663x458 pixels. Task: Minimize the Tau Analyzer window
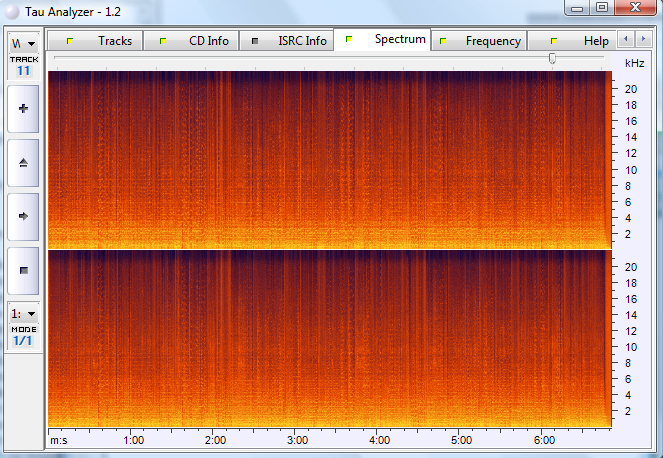pyautogui.click(x=577, y=8)
